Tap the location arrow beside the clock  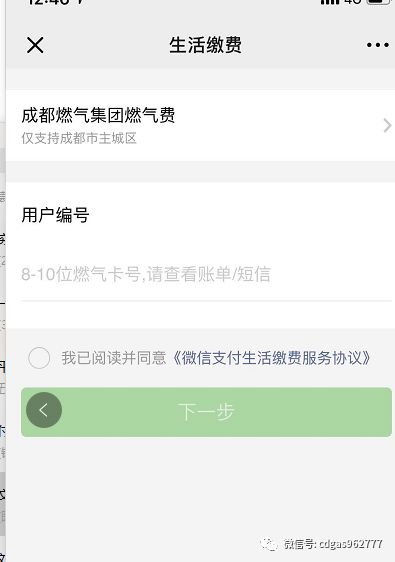click(81, 2)
